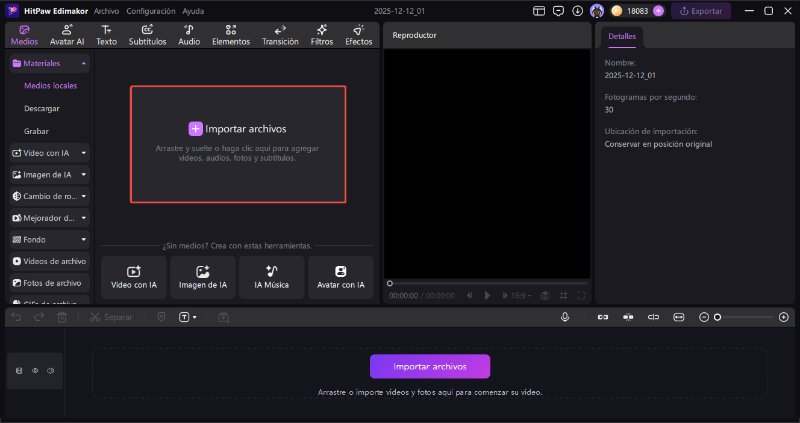Click the microphone voiceover icon in timeline

565,317
